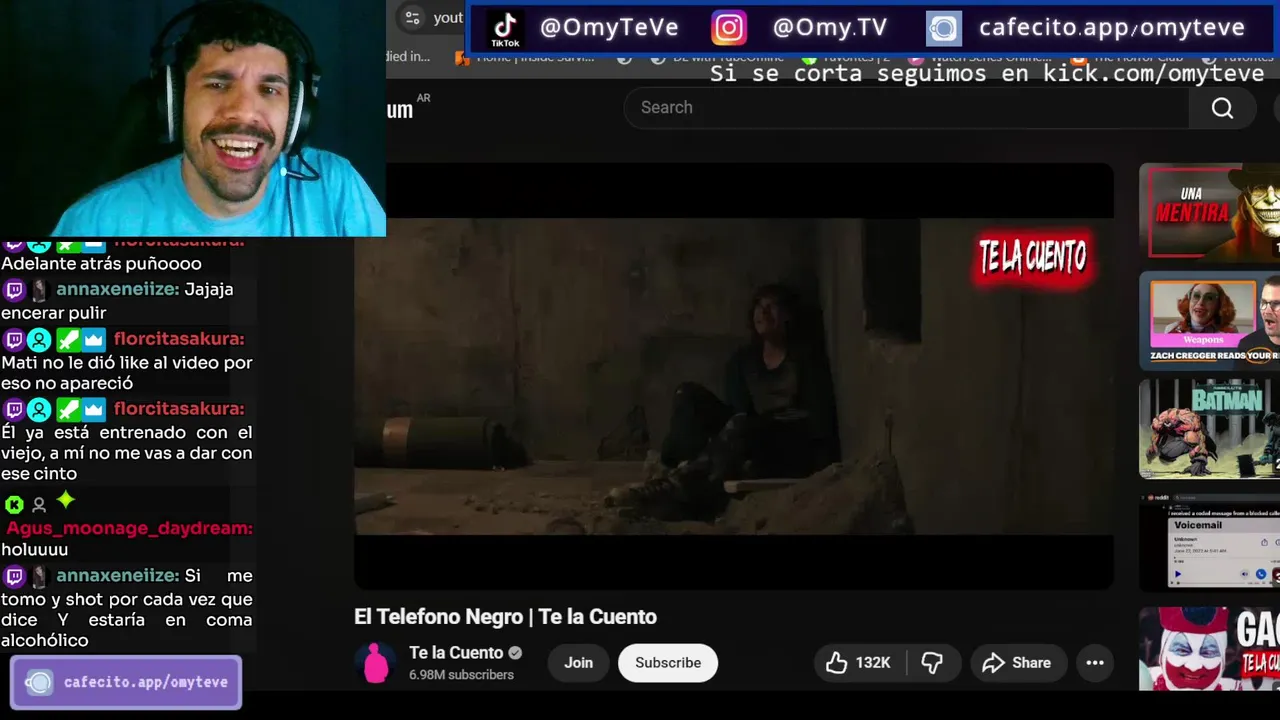The width and height of the screenshot is (1280, 720).
Task: Open the Una Mentira recommended thumbnail
Action: tap(1209, 211)
